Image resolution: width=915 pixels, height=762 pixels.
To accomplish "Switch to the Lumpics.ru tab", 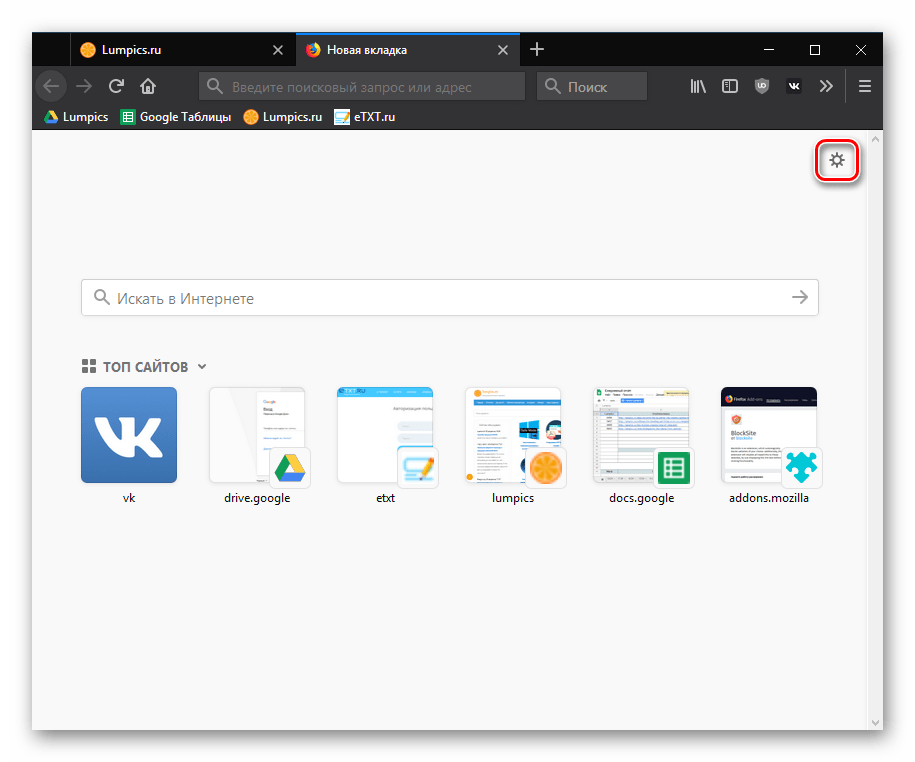I will click(170, 49).
